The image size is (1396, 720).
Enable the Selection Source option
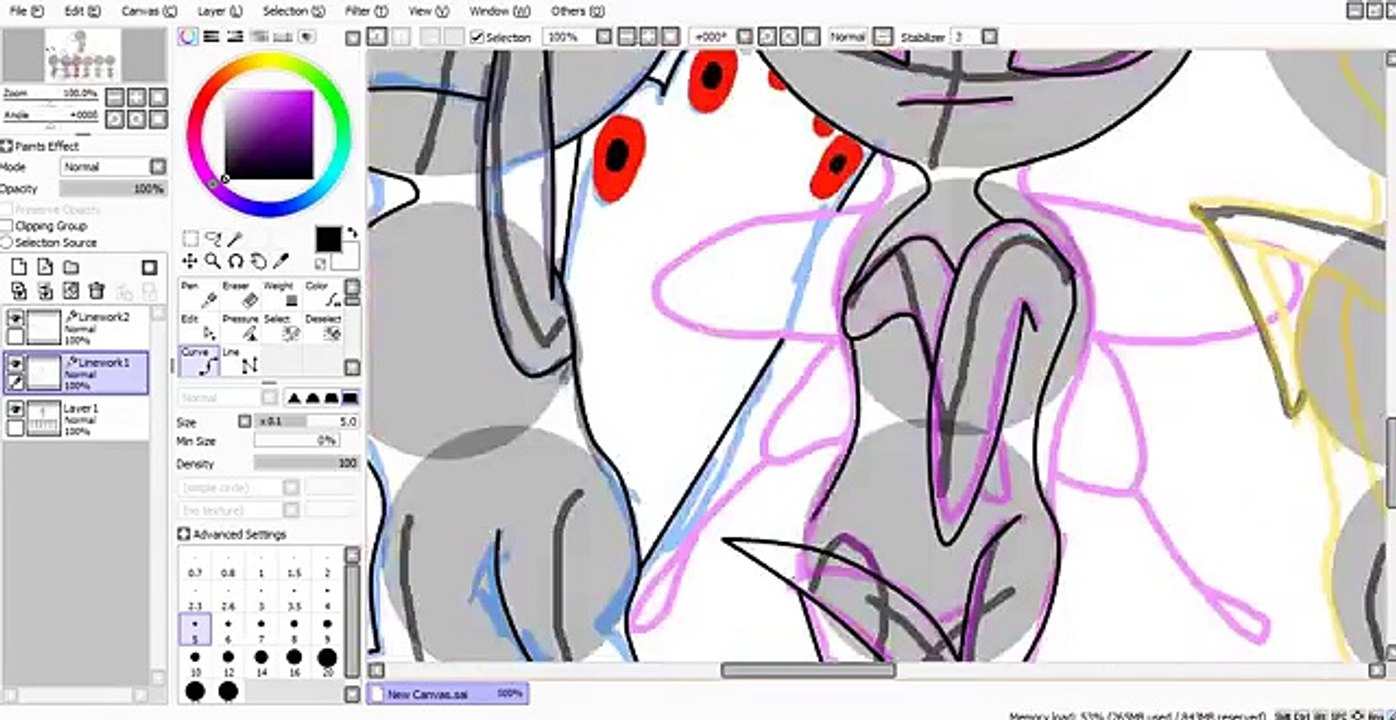coord(7,243)
